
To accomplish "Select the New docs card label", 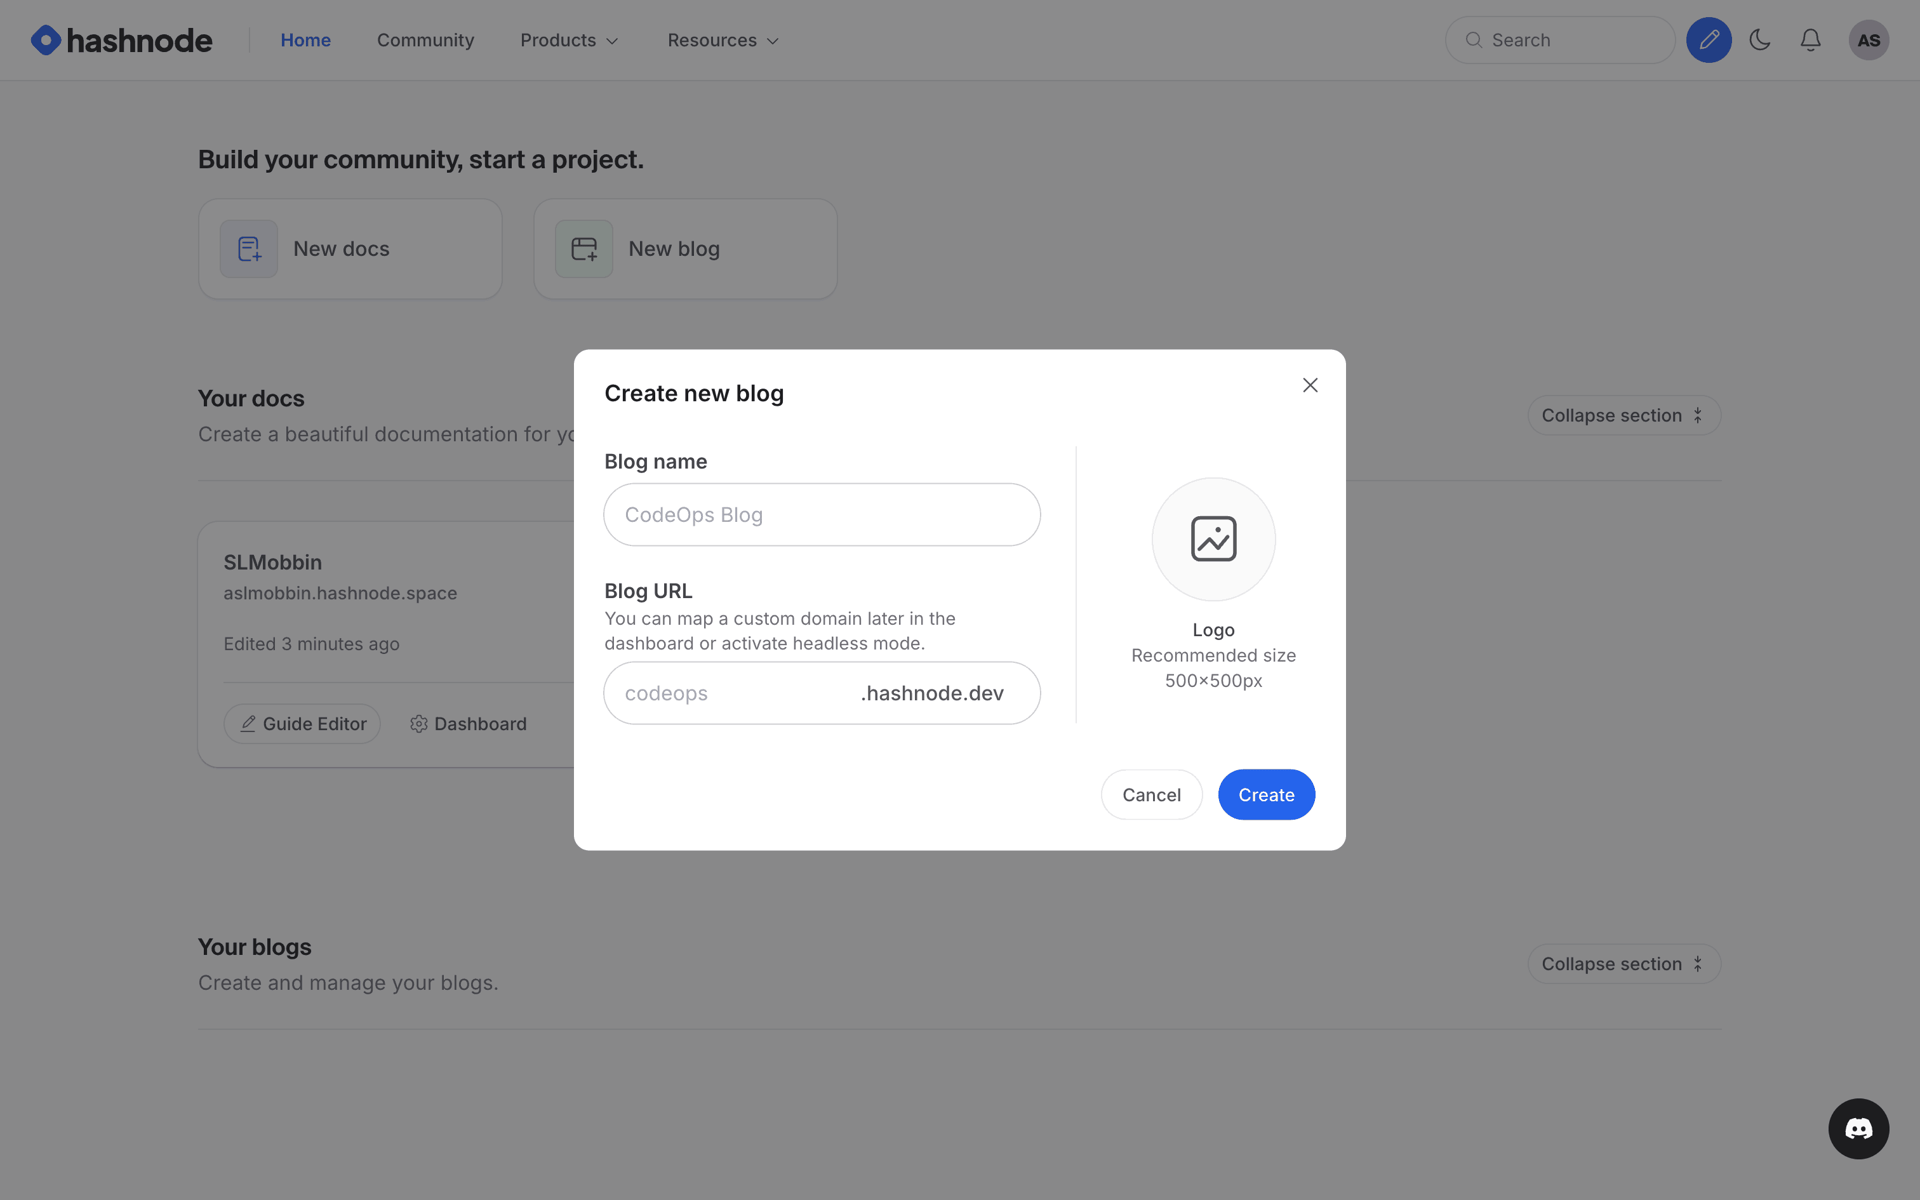I will pyautogui.click(x=341, y=249).
